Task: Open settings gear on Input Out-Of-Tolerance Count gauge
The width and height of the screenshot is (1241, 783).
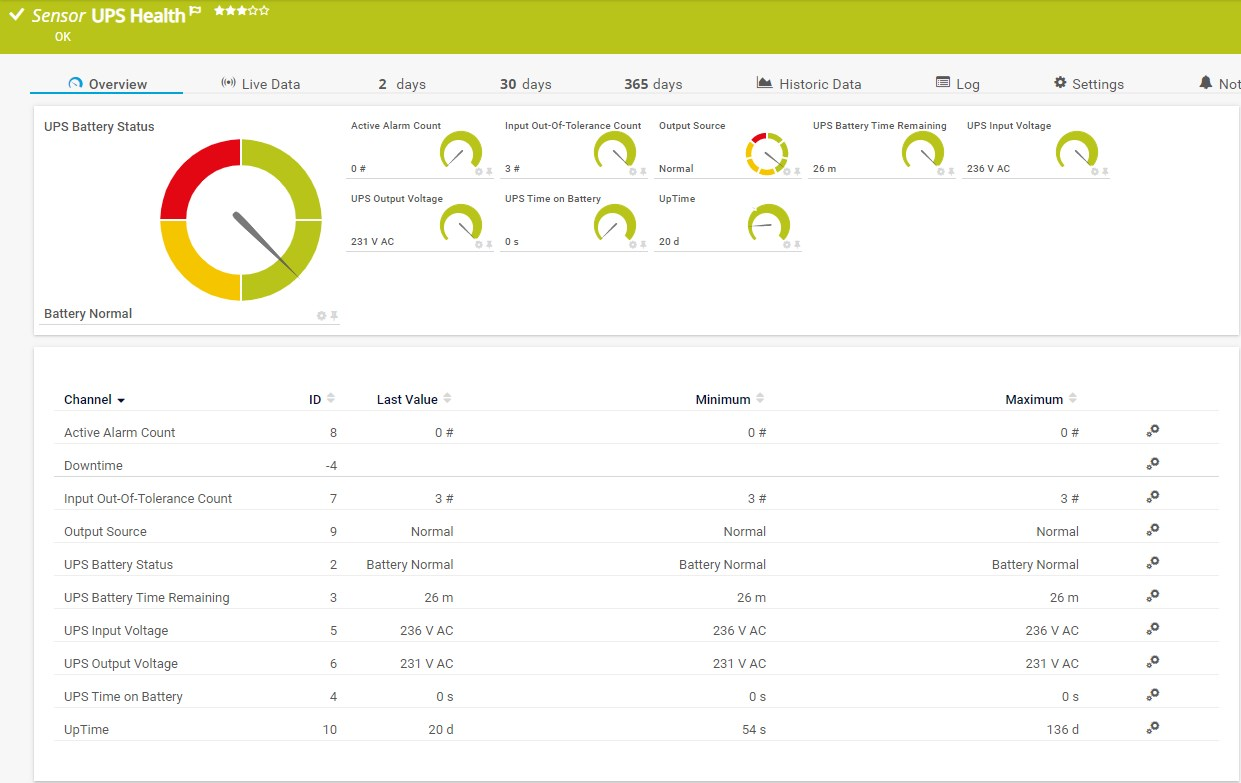Action: click(x=633, y=173)
